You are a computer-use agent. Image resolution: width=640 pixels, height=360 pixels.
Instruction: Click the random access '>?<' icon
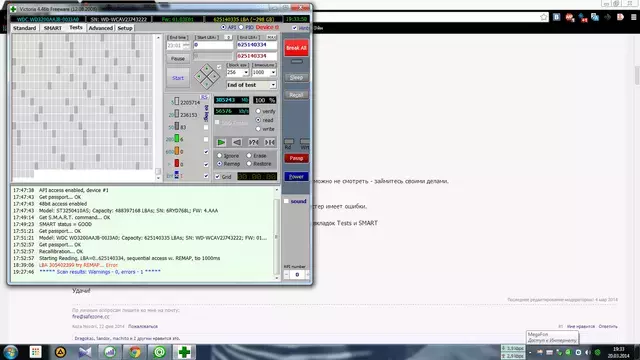[x=253, y=142]
